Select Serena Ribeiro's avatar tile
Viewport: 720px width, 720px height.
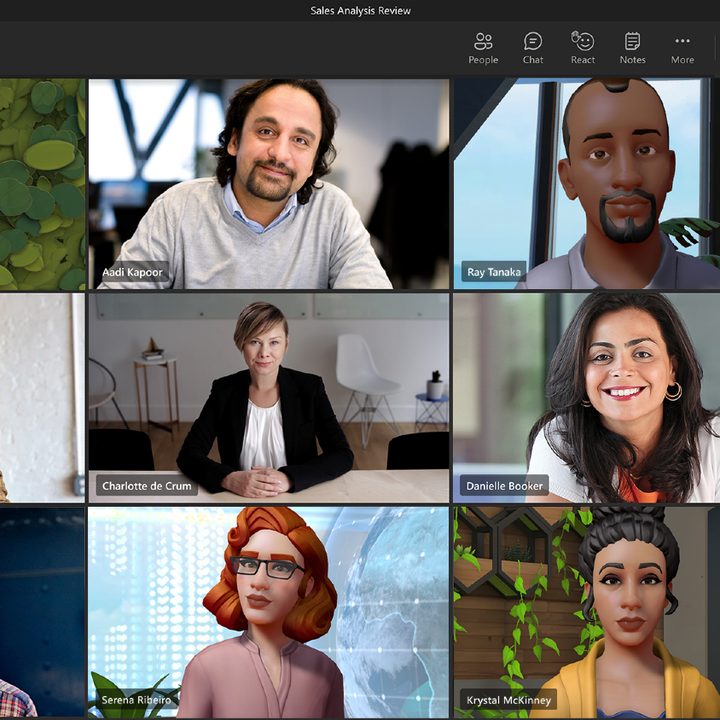pos(268,610)
